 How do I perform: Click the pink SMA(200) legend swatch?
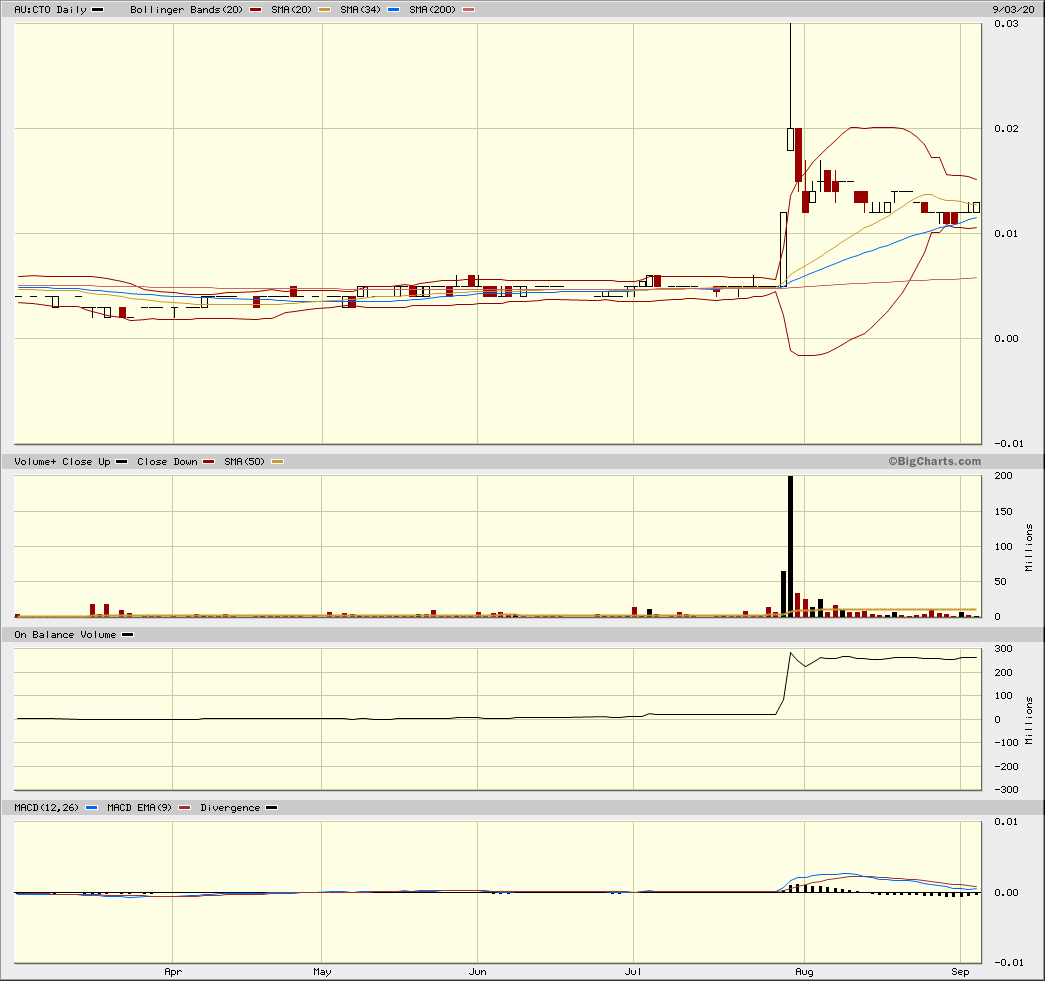[469, 9]
